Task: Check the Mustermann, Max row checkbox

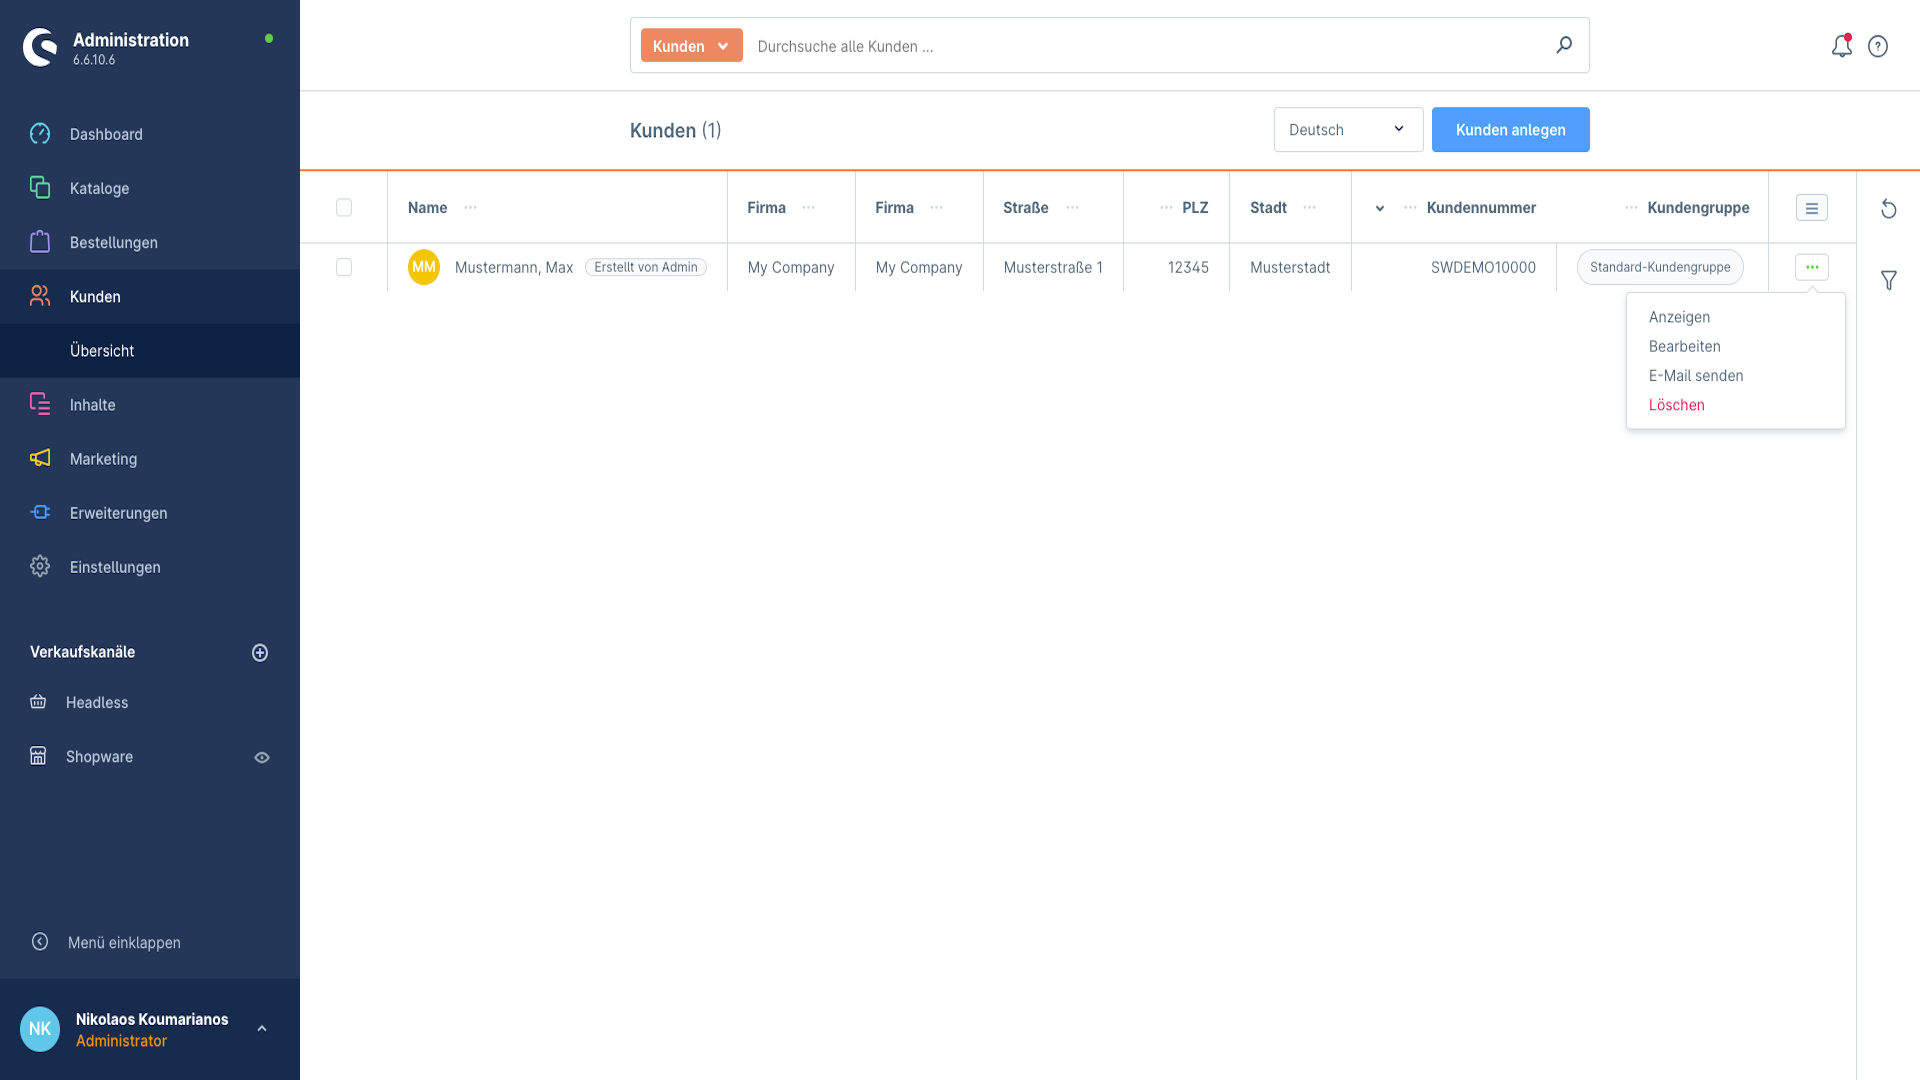Action: click(x=344, y=267)
